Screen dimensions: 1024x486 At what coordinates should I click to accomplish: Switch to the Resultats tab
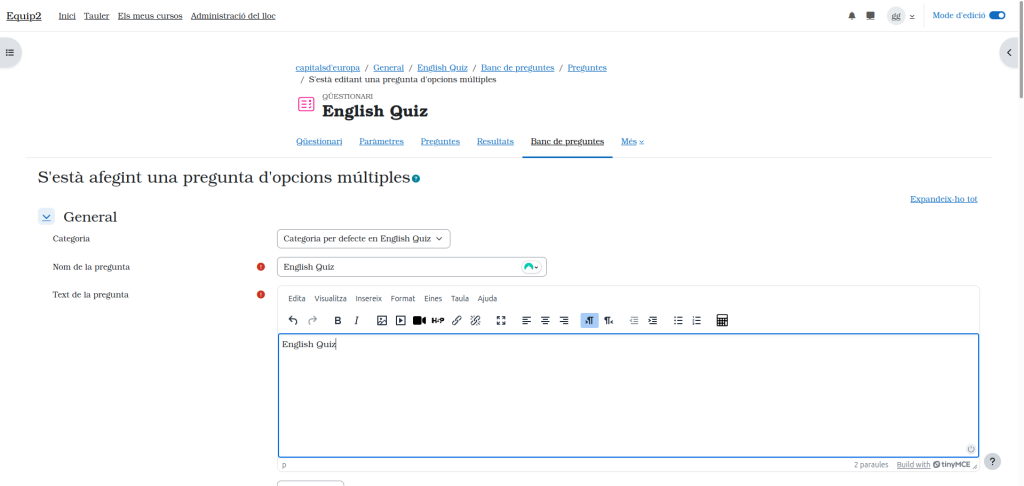(x=495, y=142)
